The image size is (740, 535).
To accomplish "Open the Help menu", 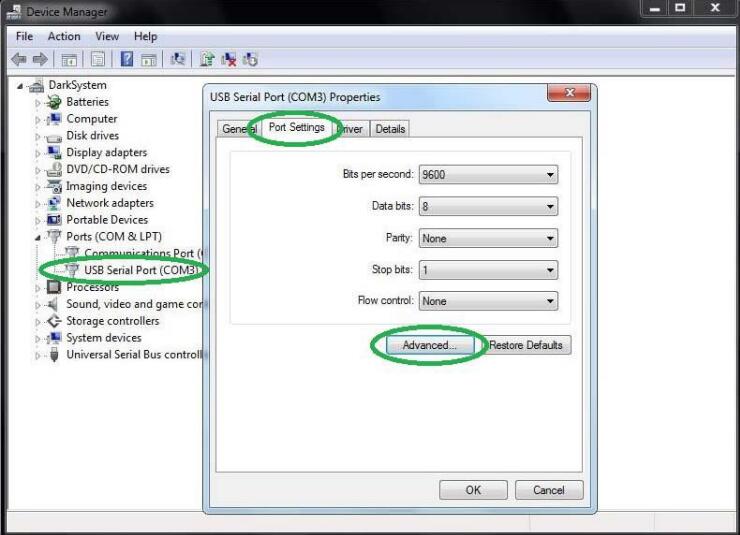I will 145,36.
